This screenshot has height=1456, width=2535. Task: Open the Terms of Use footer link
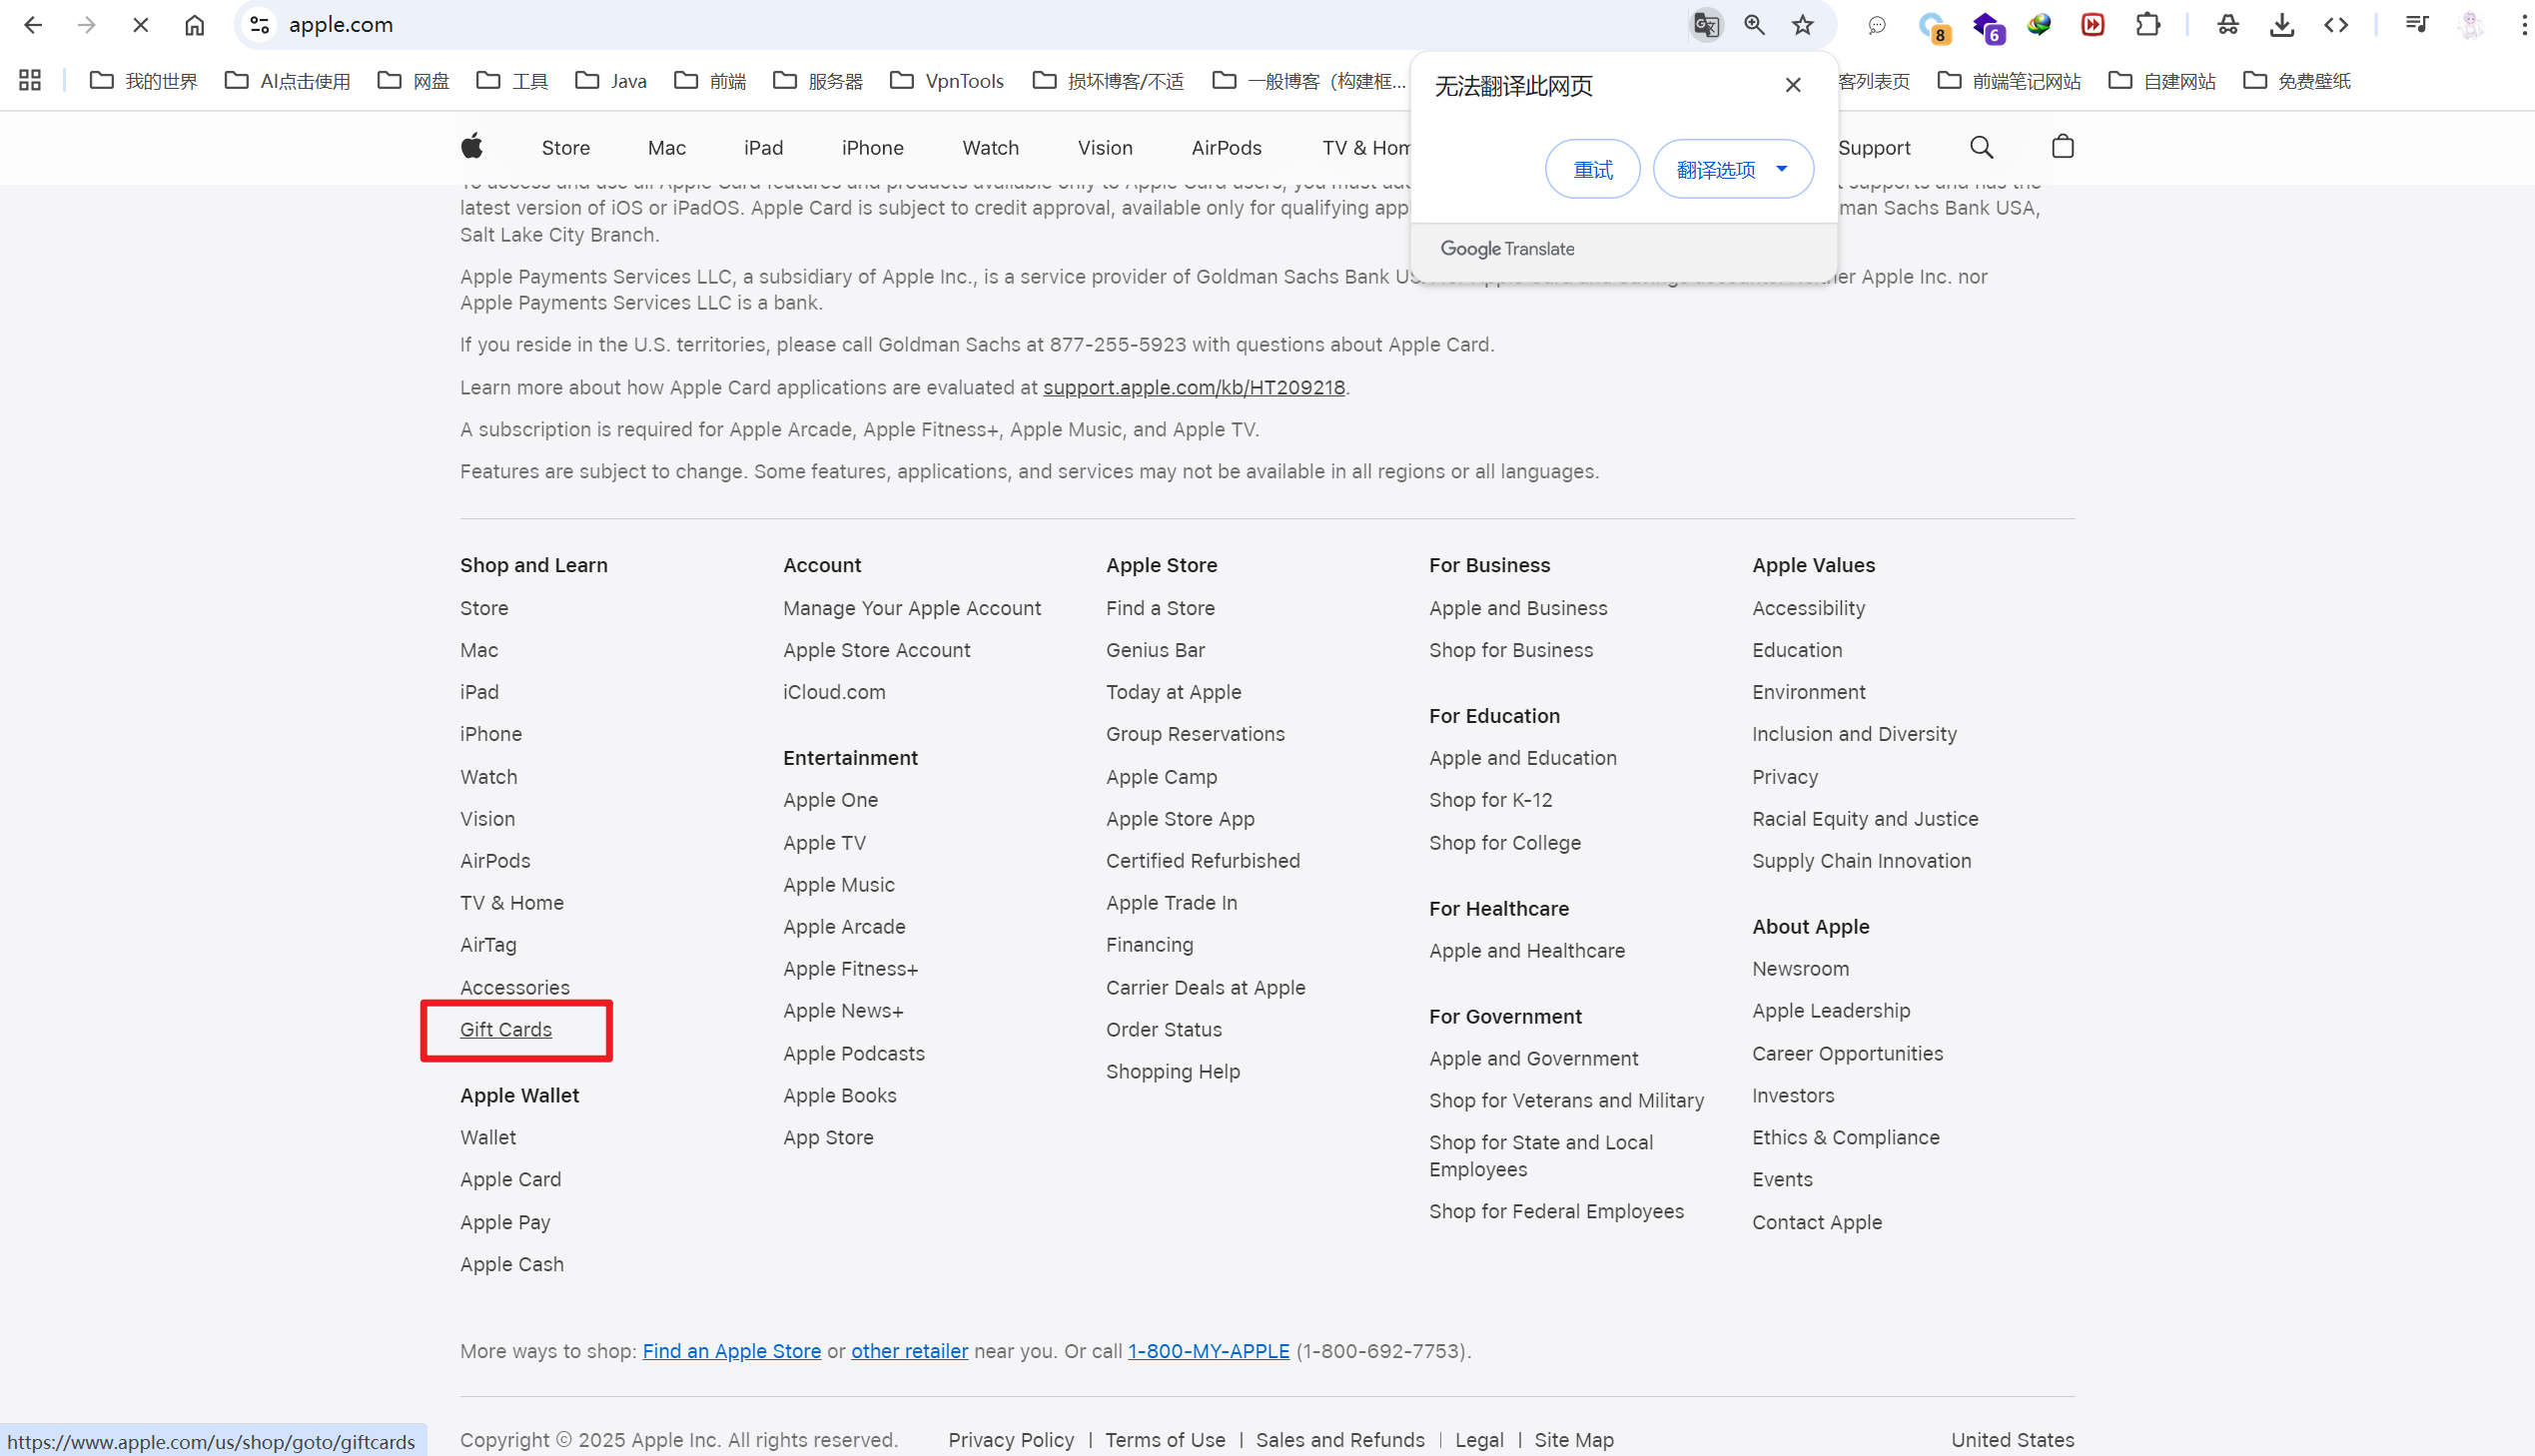pyautogui.click(x=1165, y=1440)
